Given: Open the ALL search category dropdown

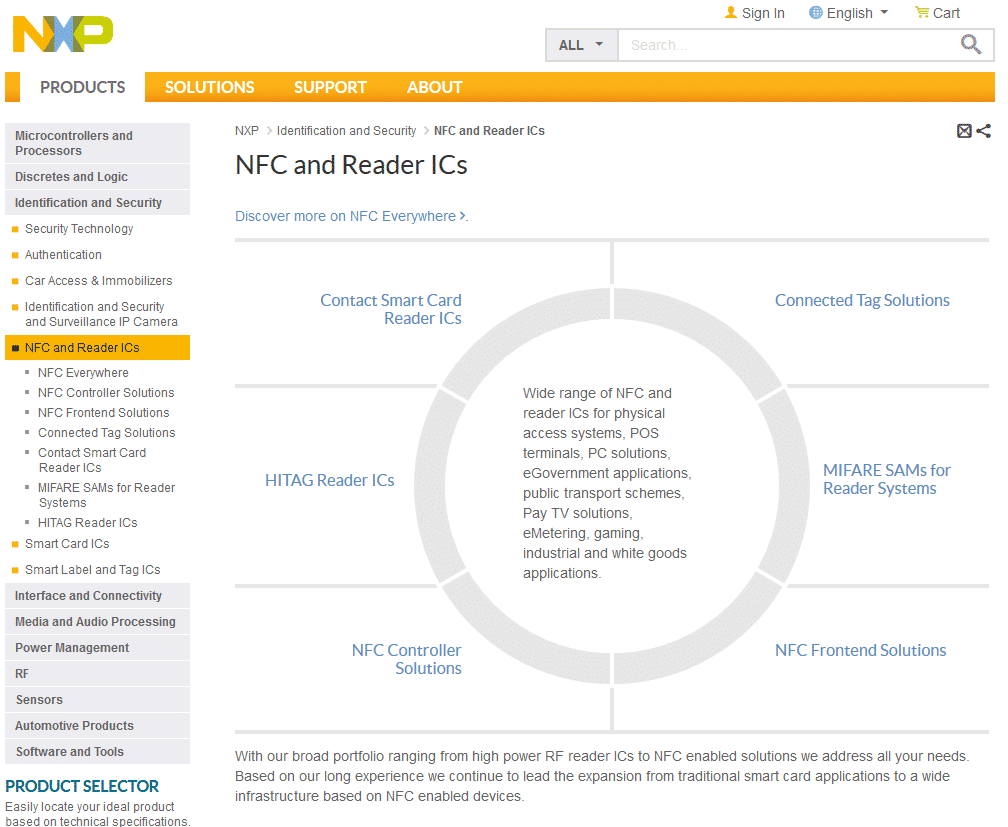Looking at the screenshot, I should coord(581,45).
